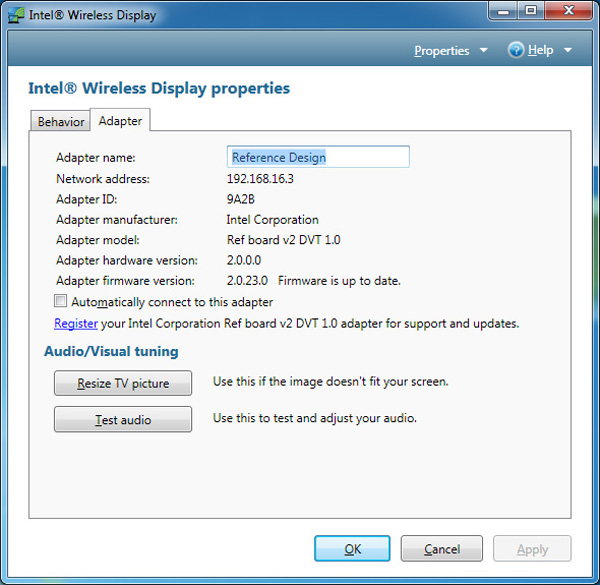Enable Automatically connect to this adapter
600x585 pixels.
60,301
